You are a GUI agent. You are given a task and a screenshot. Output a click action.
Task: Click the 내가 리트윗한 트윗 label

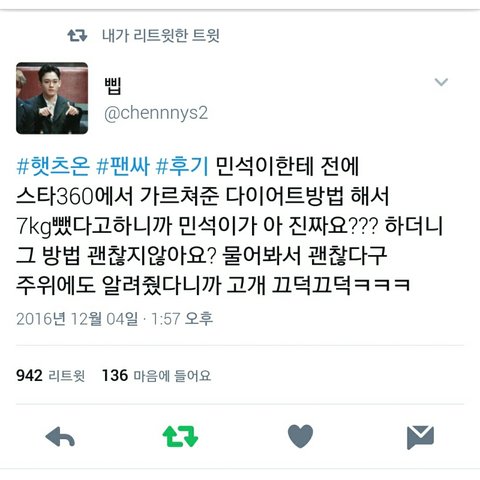tap(161, 35)
